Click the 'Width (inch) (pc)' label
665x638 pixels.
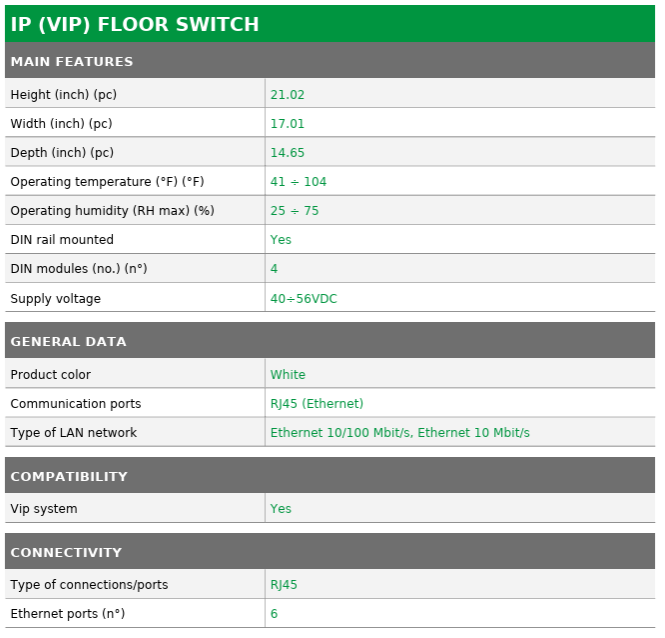(x=61, y=123)
